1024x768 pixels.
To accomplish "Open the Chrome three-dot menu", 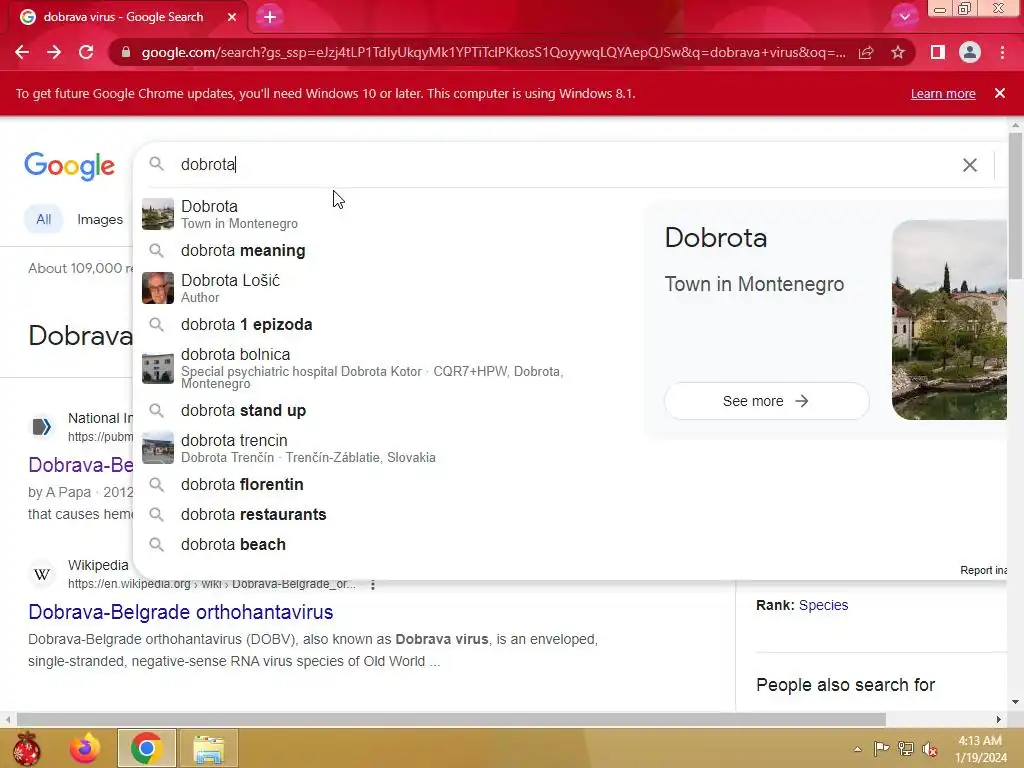I will pyautogui.click(x=1002, y=52).
